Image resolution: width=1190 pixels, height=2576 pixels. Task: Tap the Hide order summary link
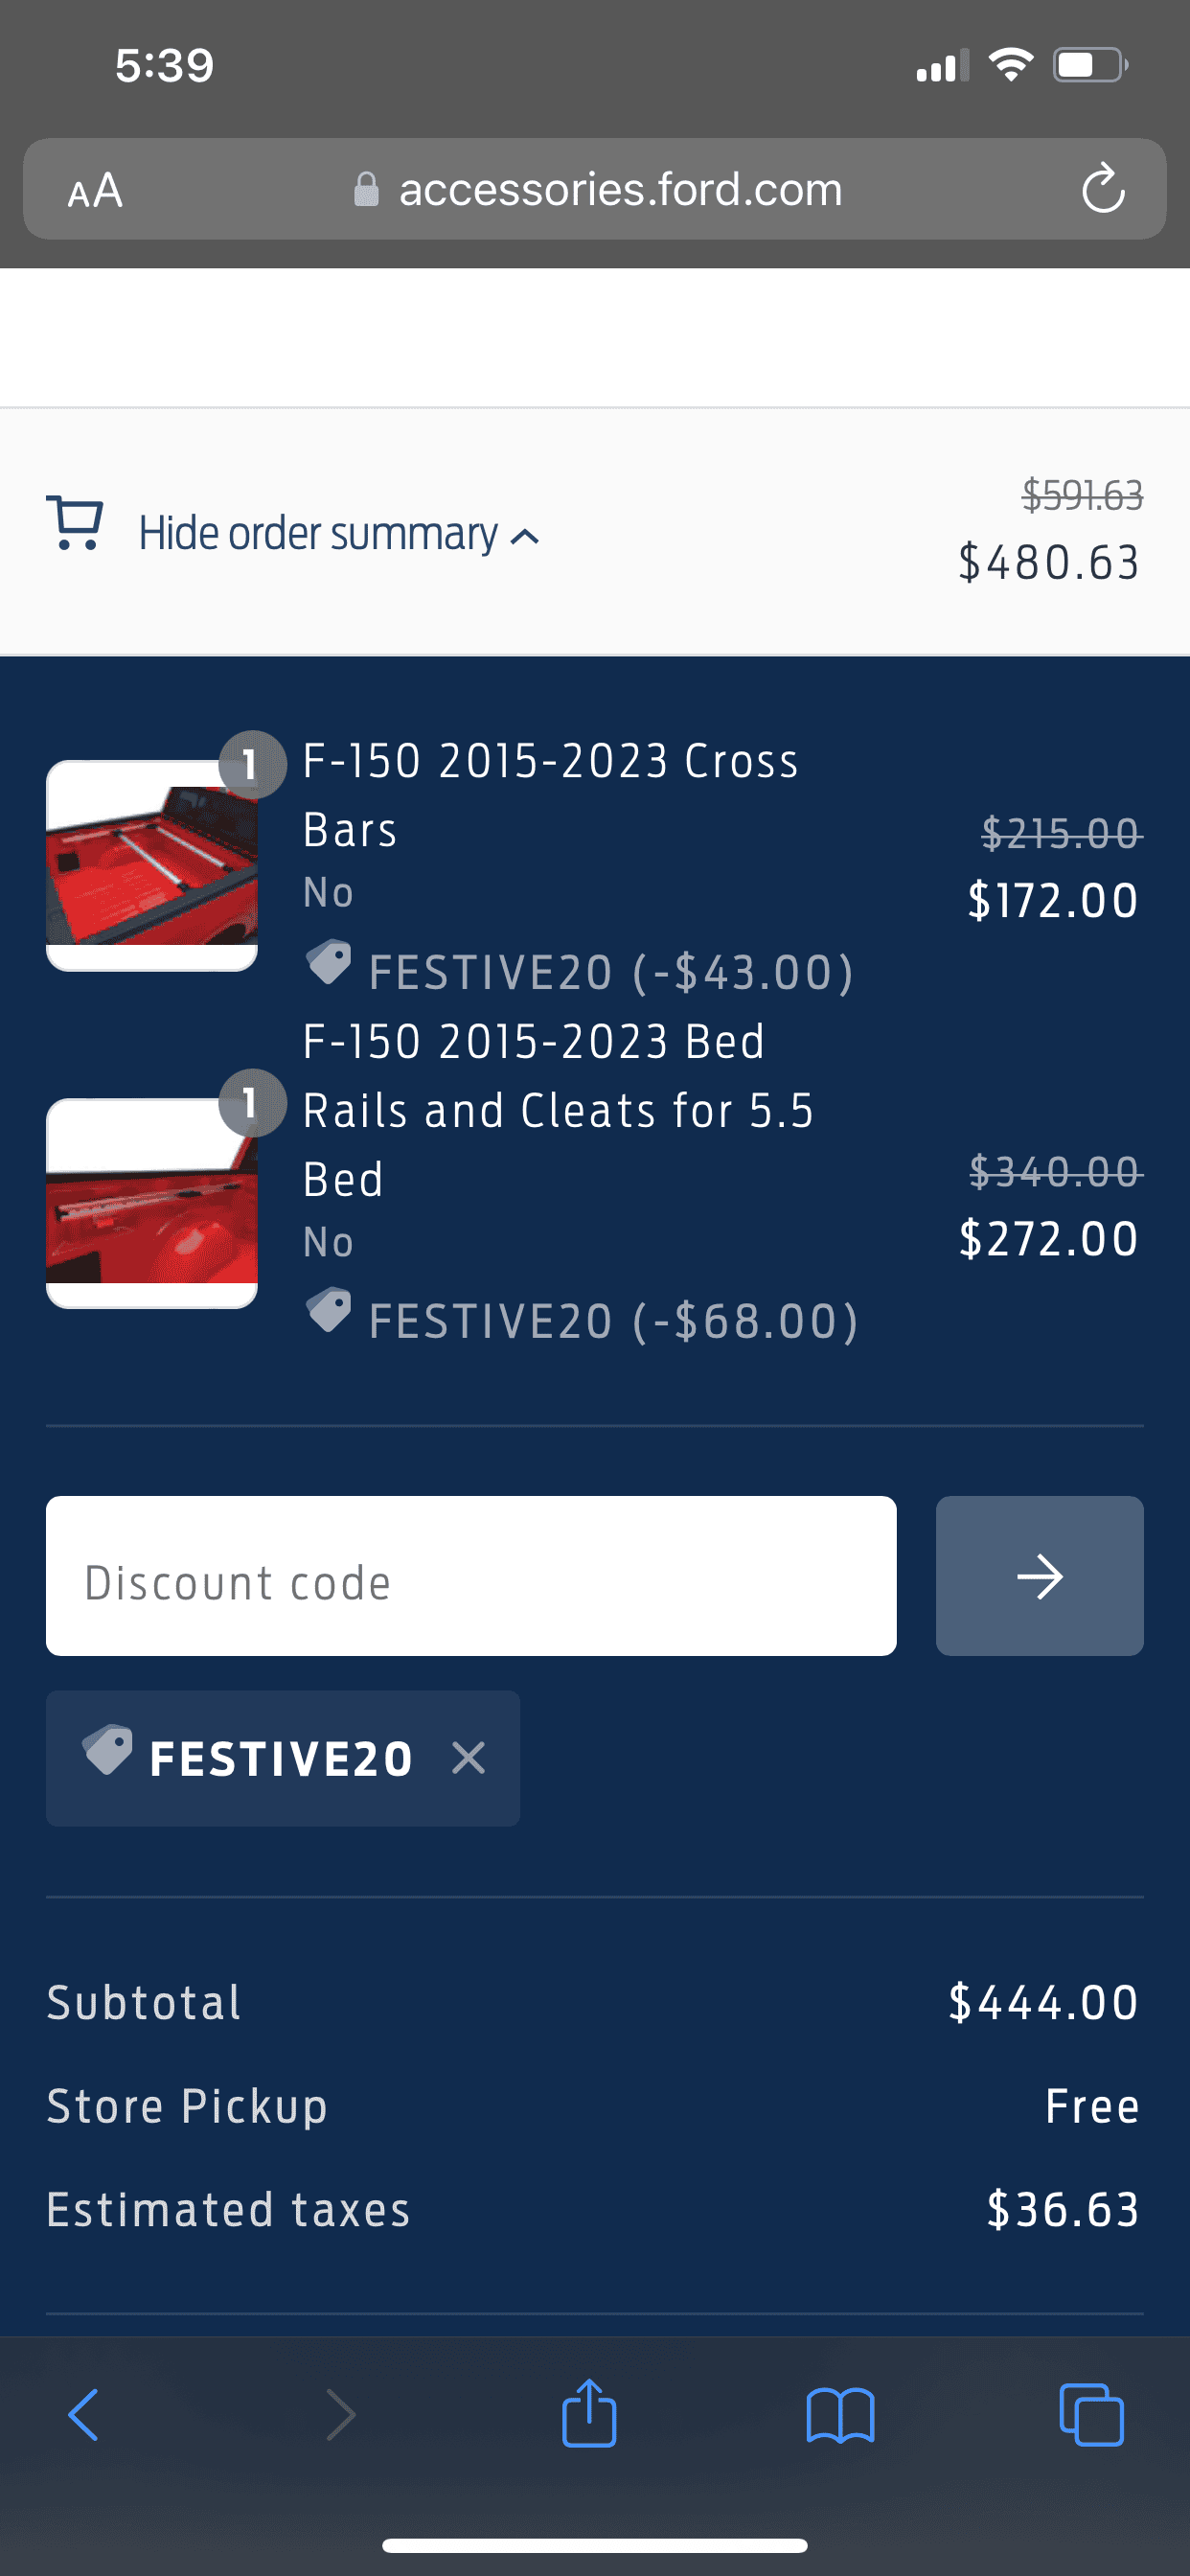pyautogui.click(x=318, y=533)
